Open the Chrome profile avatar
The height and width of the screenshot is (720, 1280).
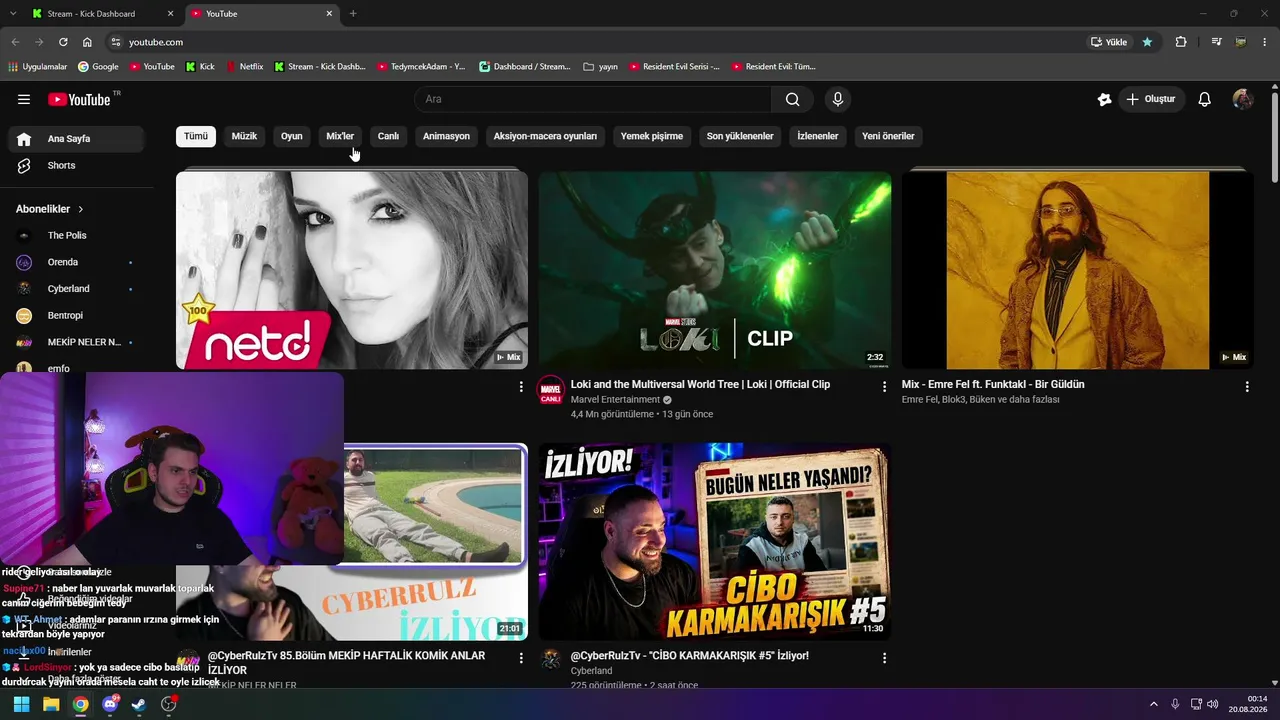point(1241,42)
